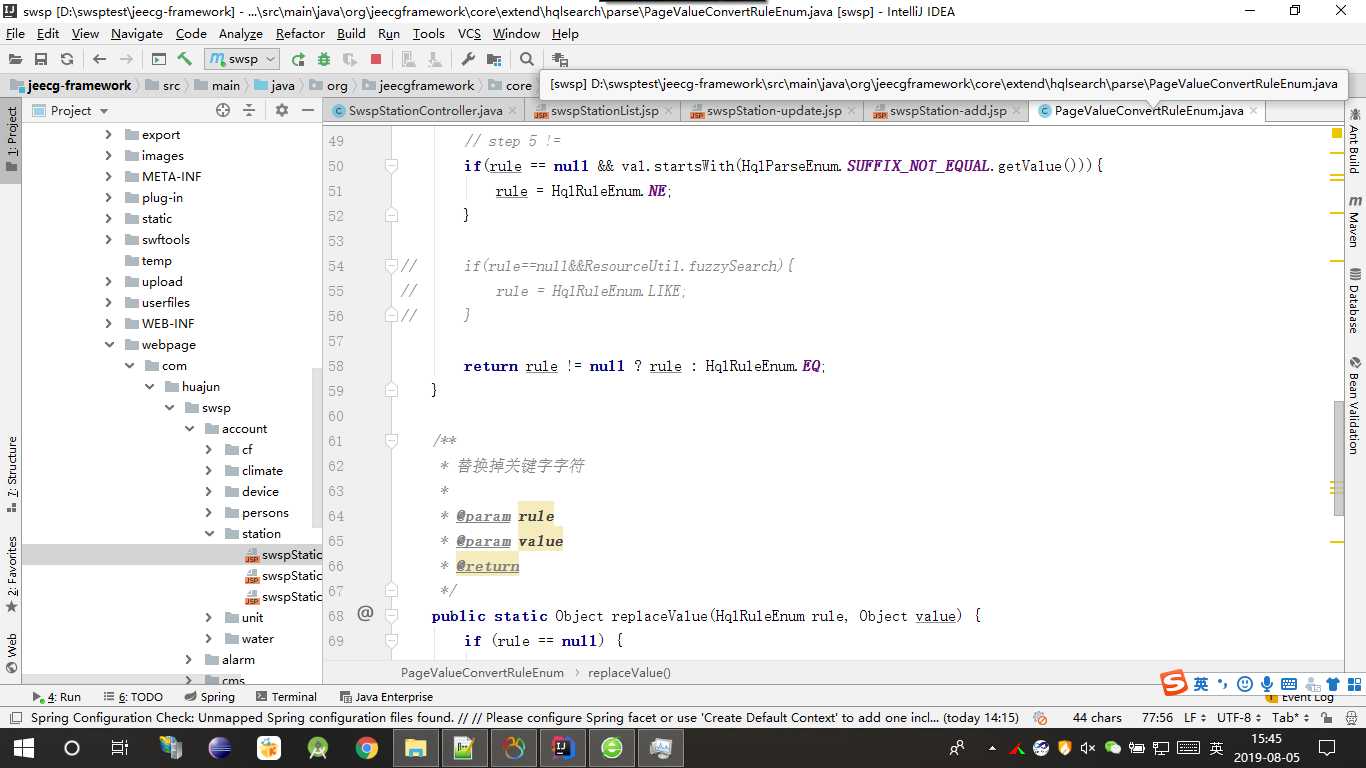The height and width of the screenshot is (768, 1366).
Task: Switch to SwspStationController.java tab
Action: point(425,110)
